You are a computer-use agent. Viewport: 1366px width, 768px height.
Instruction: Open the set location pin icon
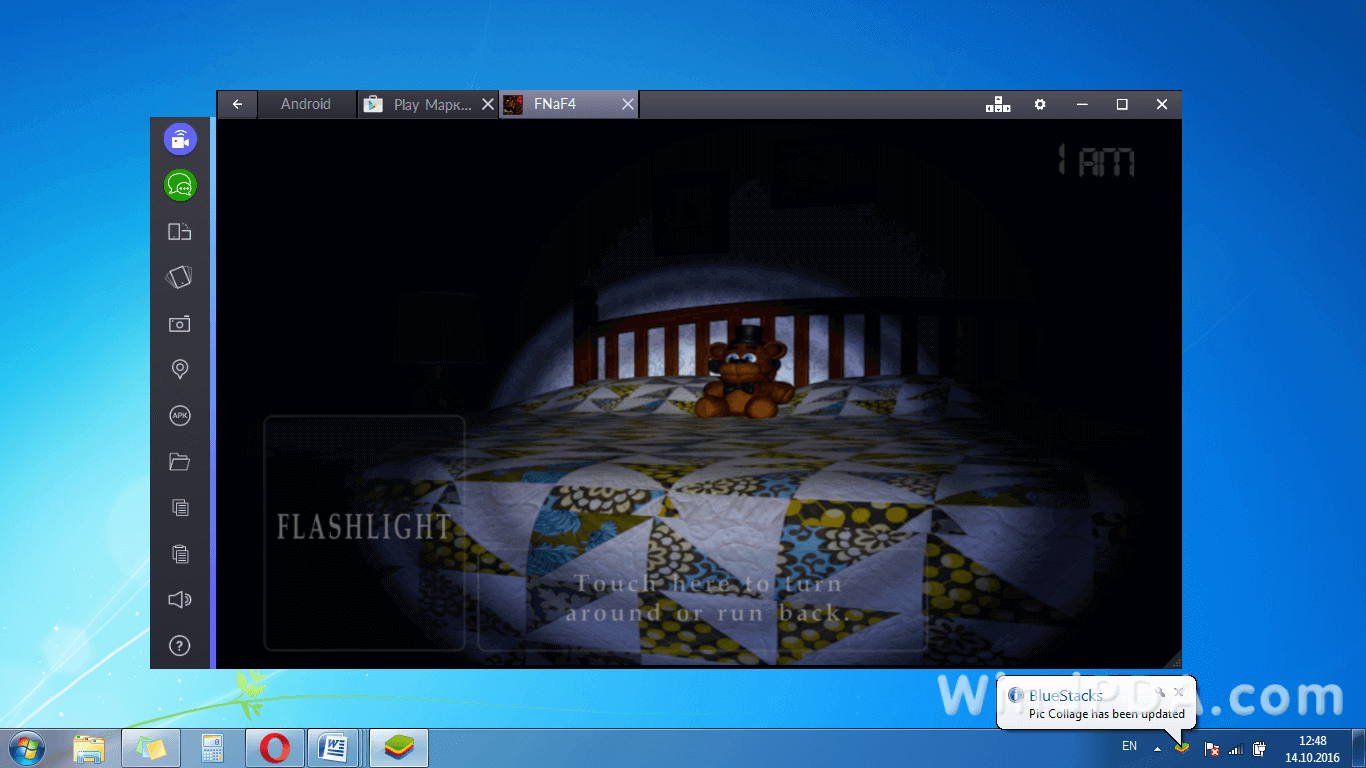[x=180, y=370]
